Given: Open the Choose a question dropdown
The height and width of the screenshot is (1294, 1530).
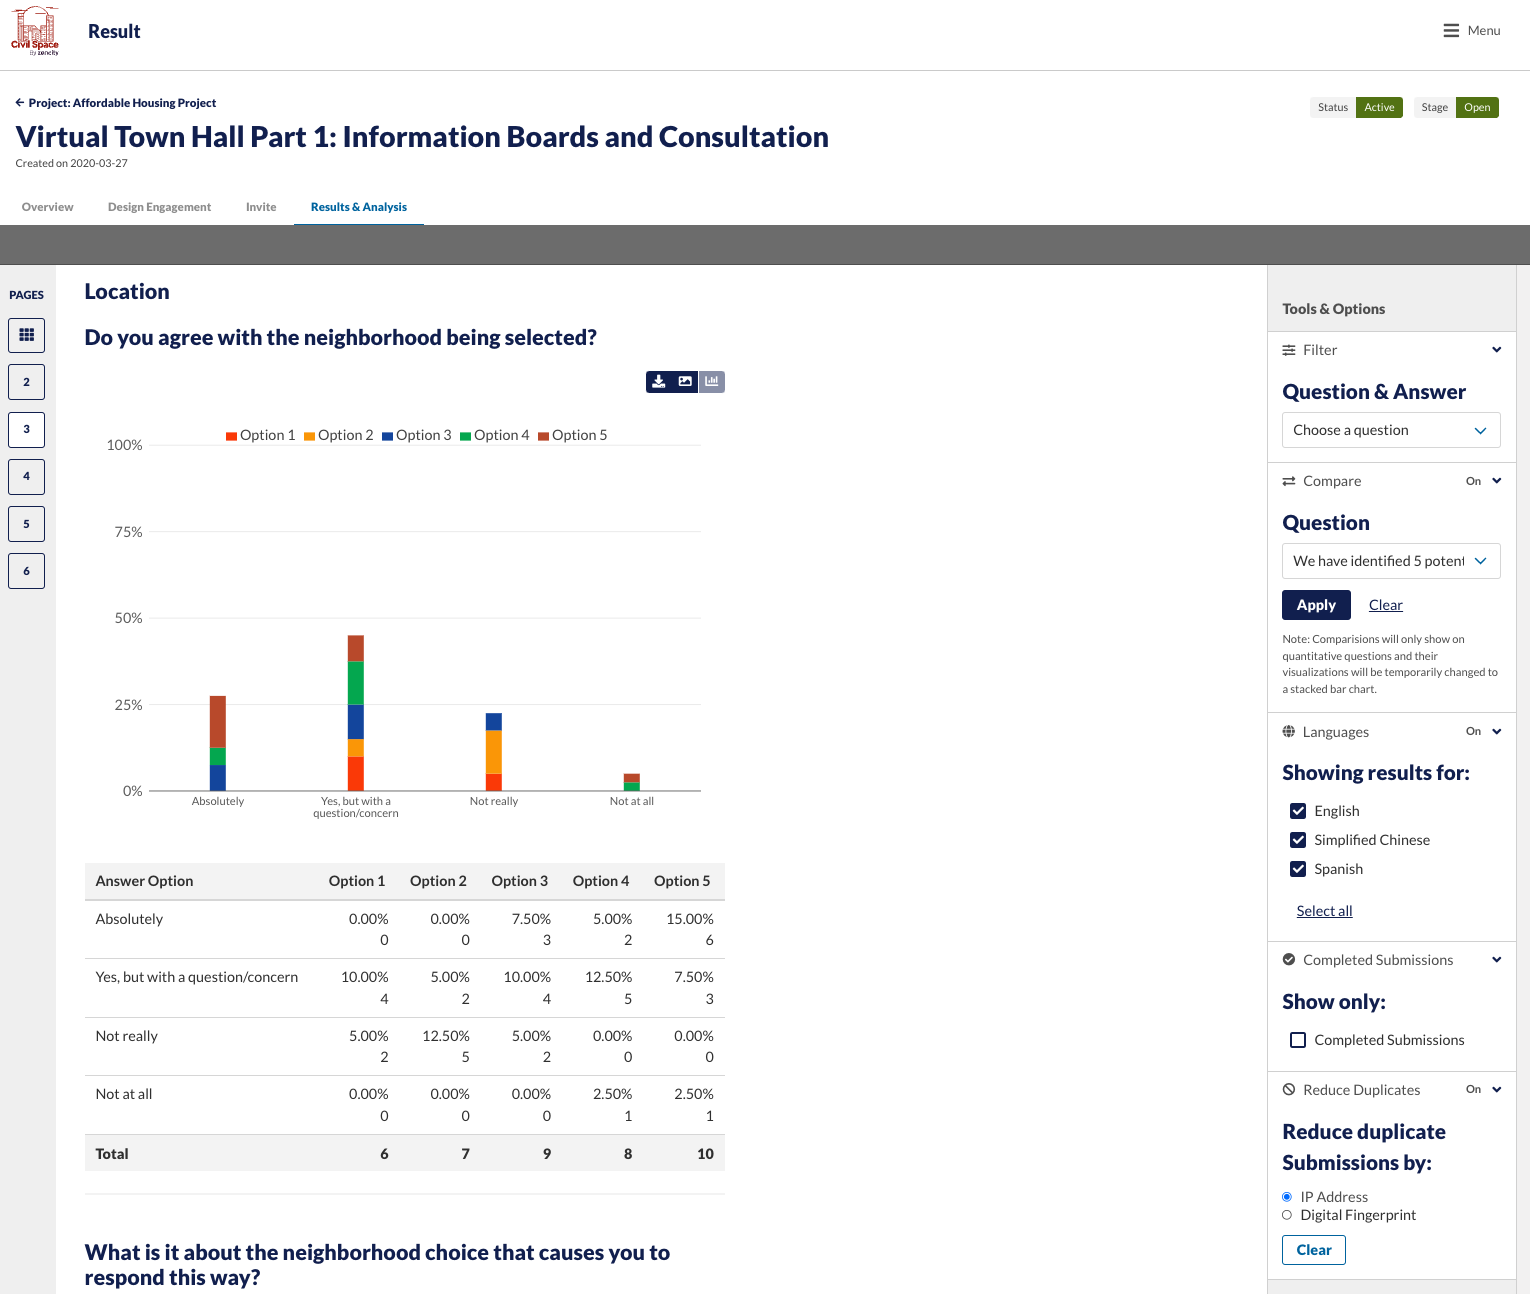Looking at the screenshot, I should (x=1391, y=430).
